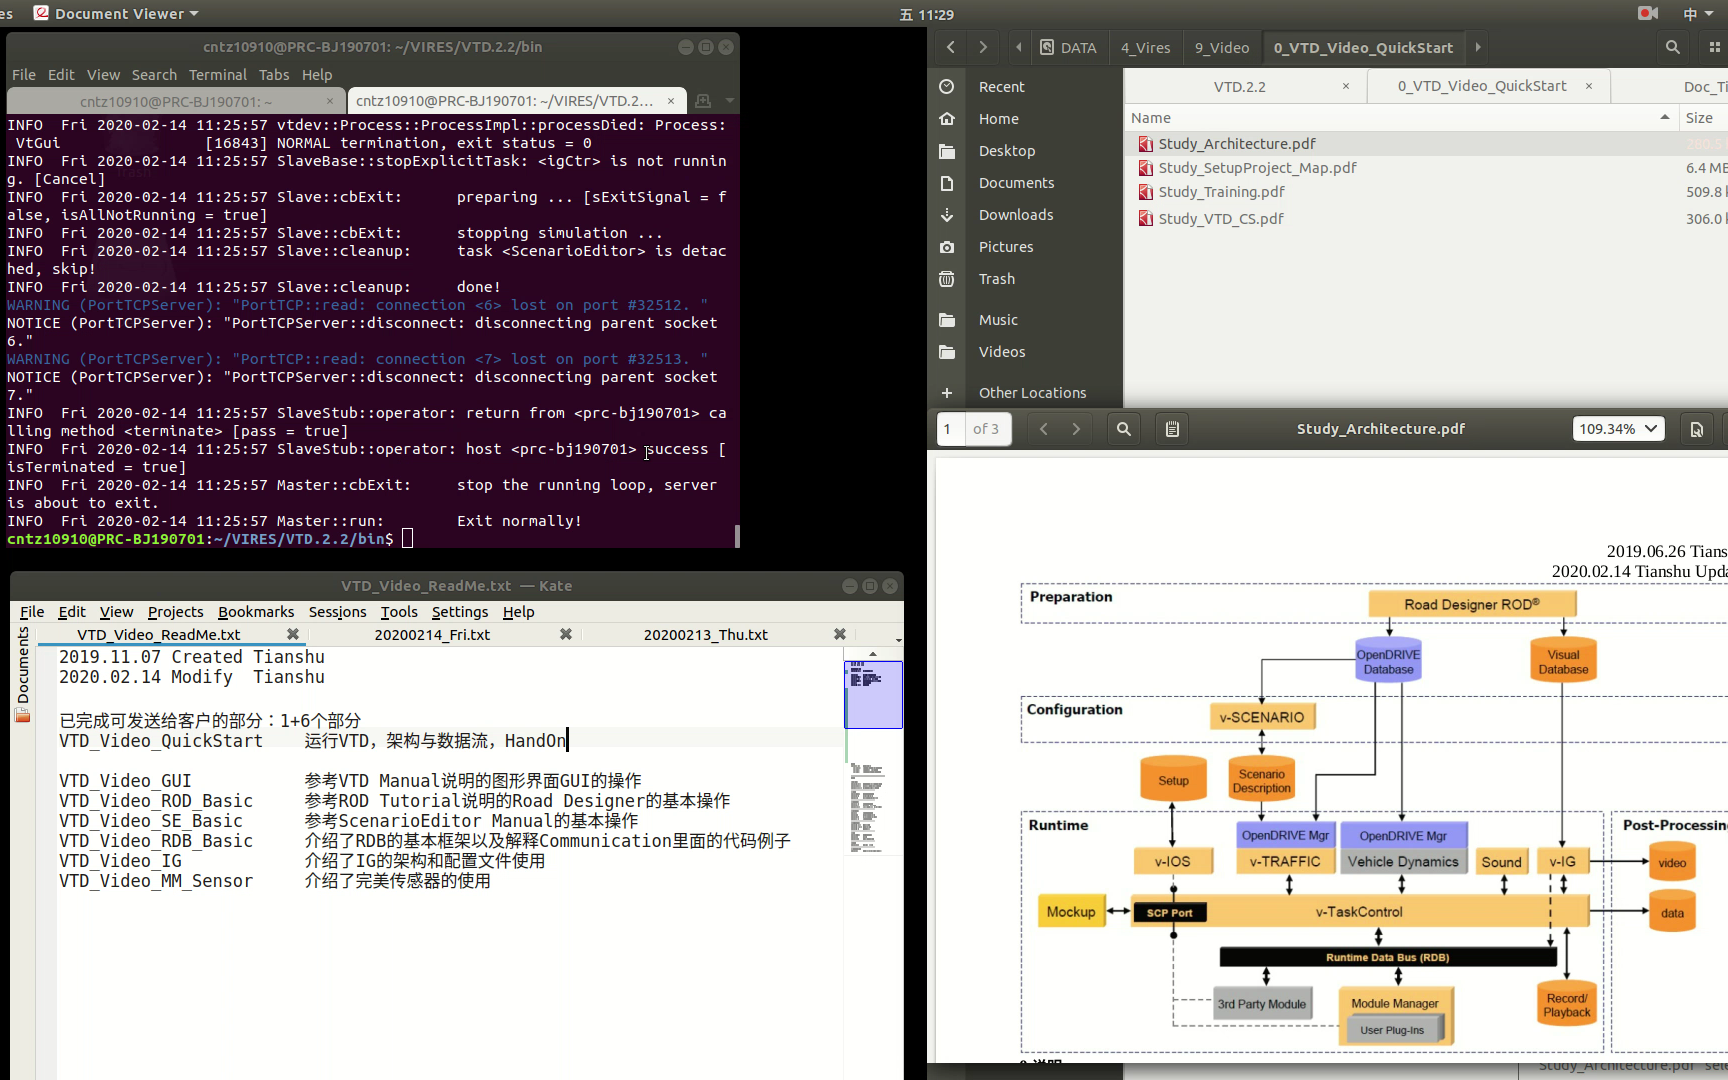This screenshot has height=1080, width=1728.
Task: Click 4_Vires path bar button
Action: [1146, 48]
